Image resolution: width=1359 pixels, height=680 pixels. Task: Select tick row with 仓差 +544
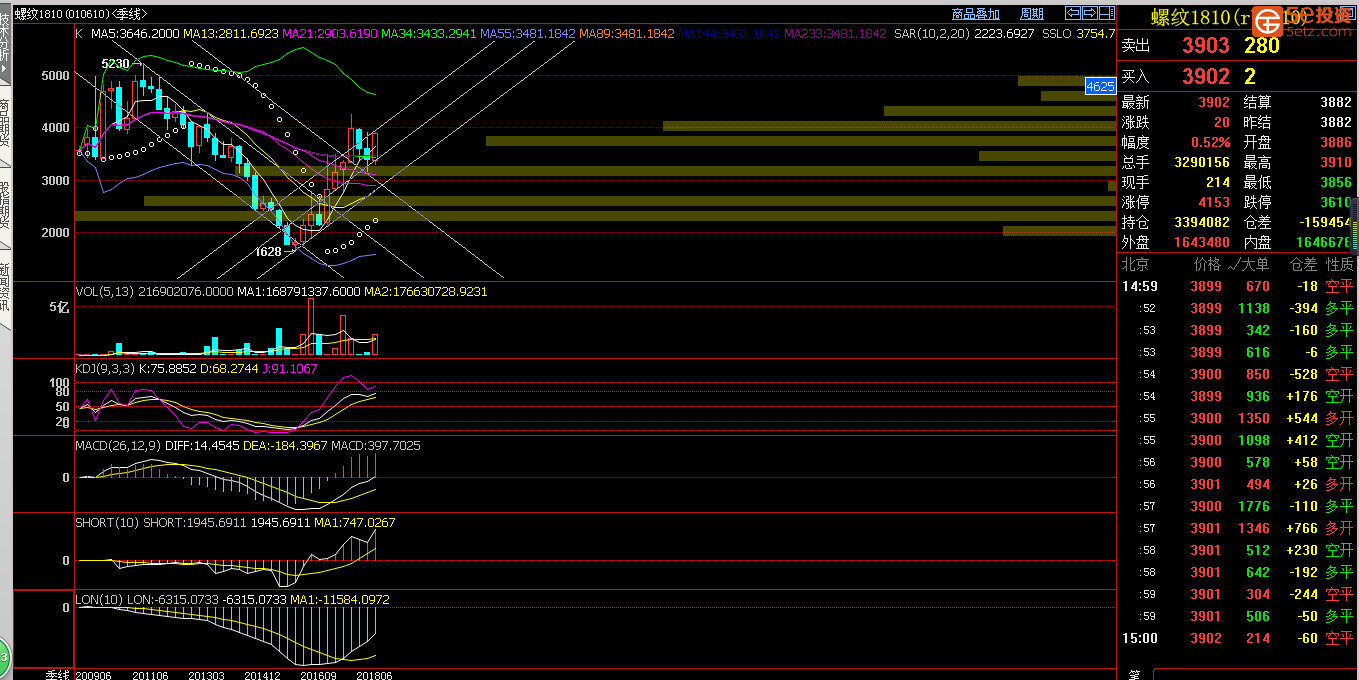click(1237, 418)
